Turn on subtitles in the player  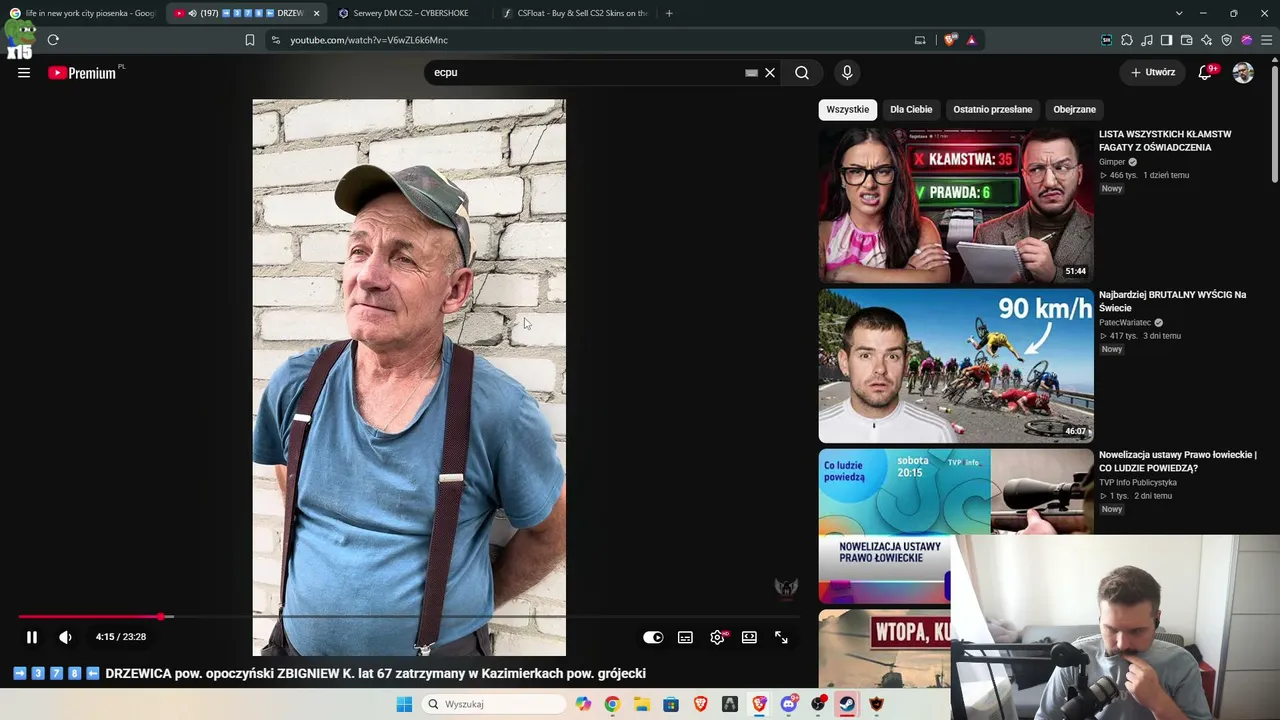tap(685, 637)
